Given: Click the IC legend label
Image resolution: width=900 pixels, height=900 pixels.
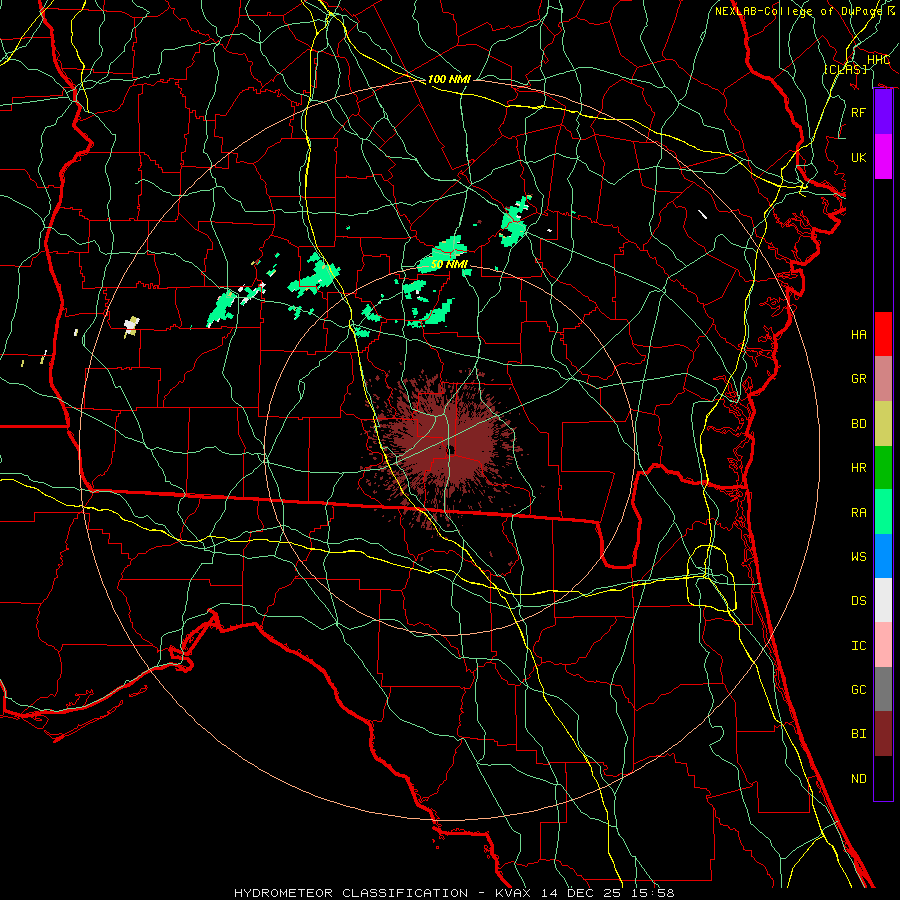Looking at the screenshot, I should tap(858, 646).
